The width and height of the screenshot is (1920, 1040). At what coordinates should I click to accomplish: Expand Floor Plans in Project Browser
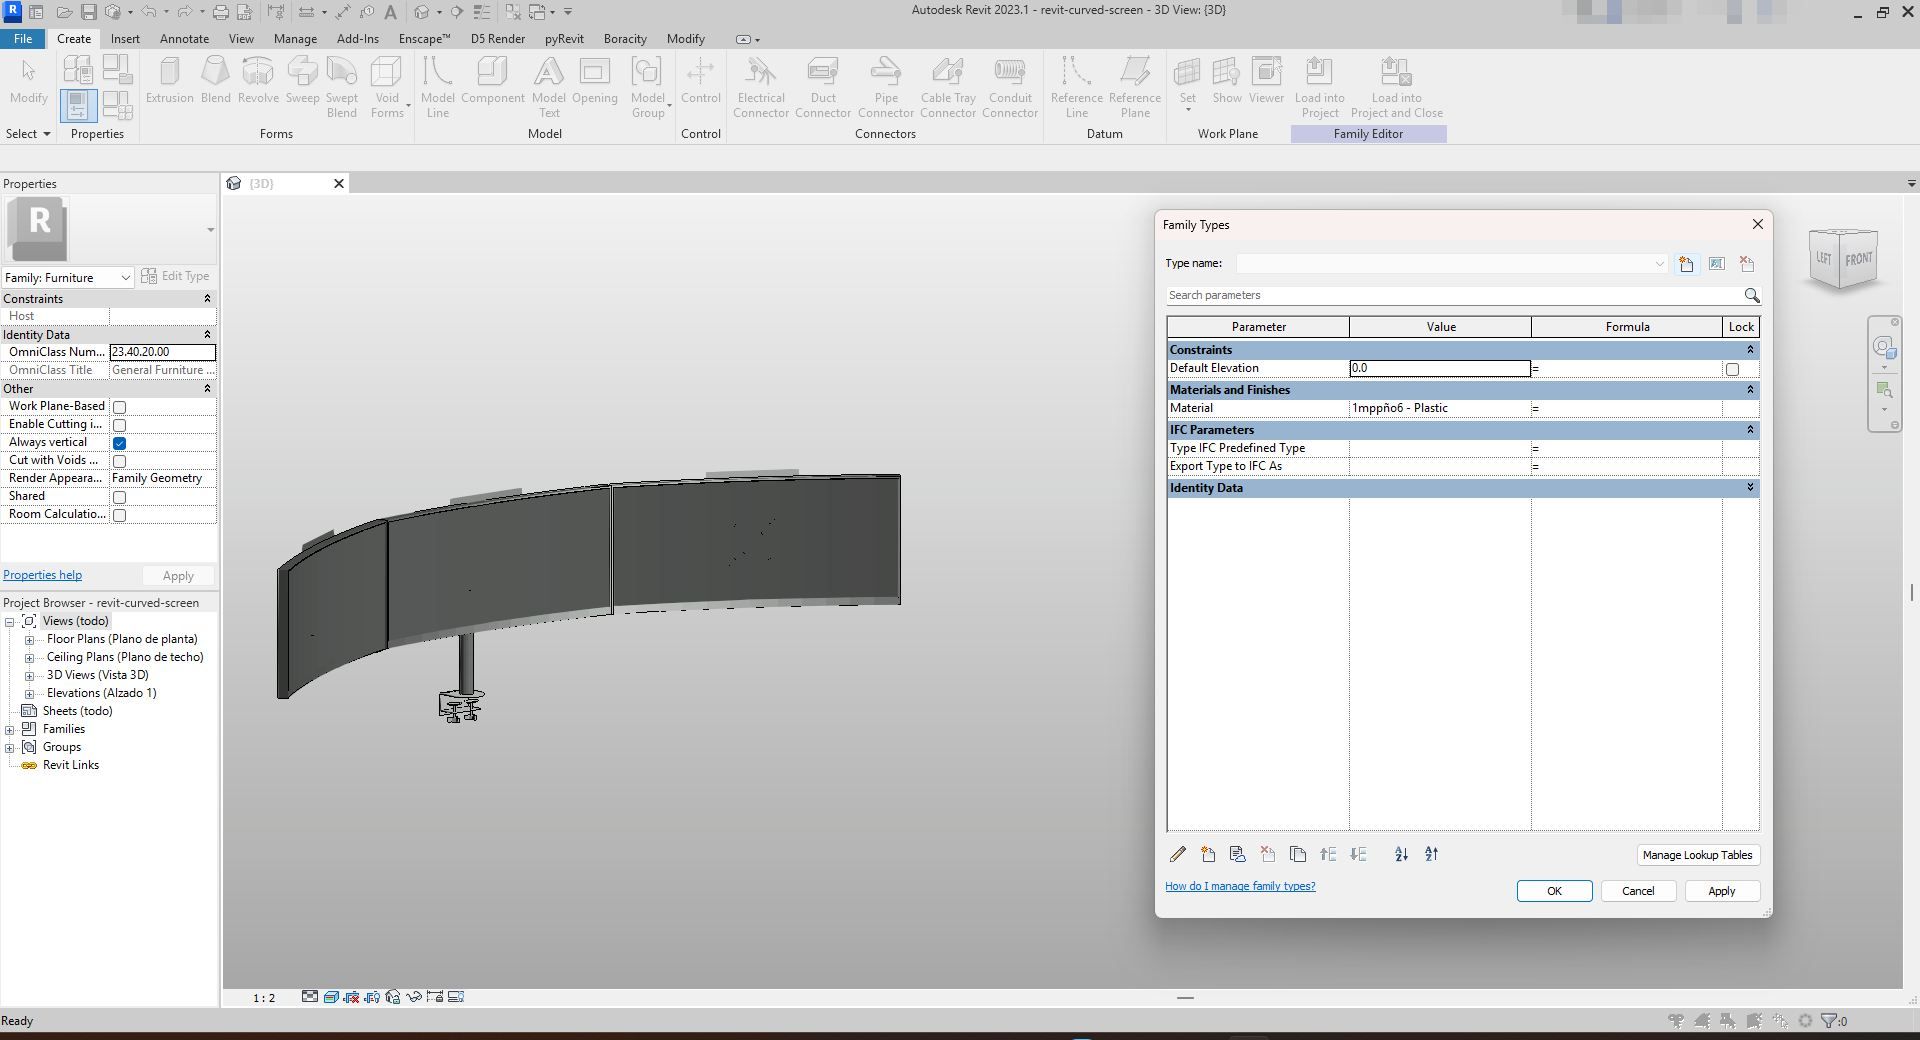30,640
